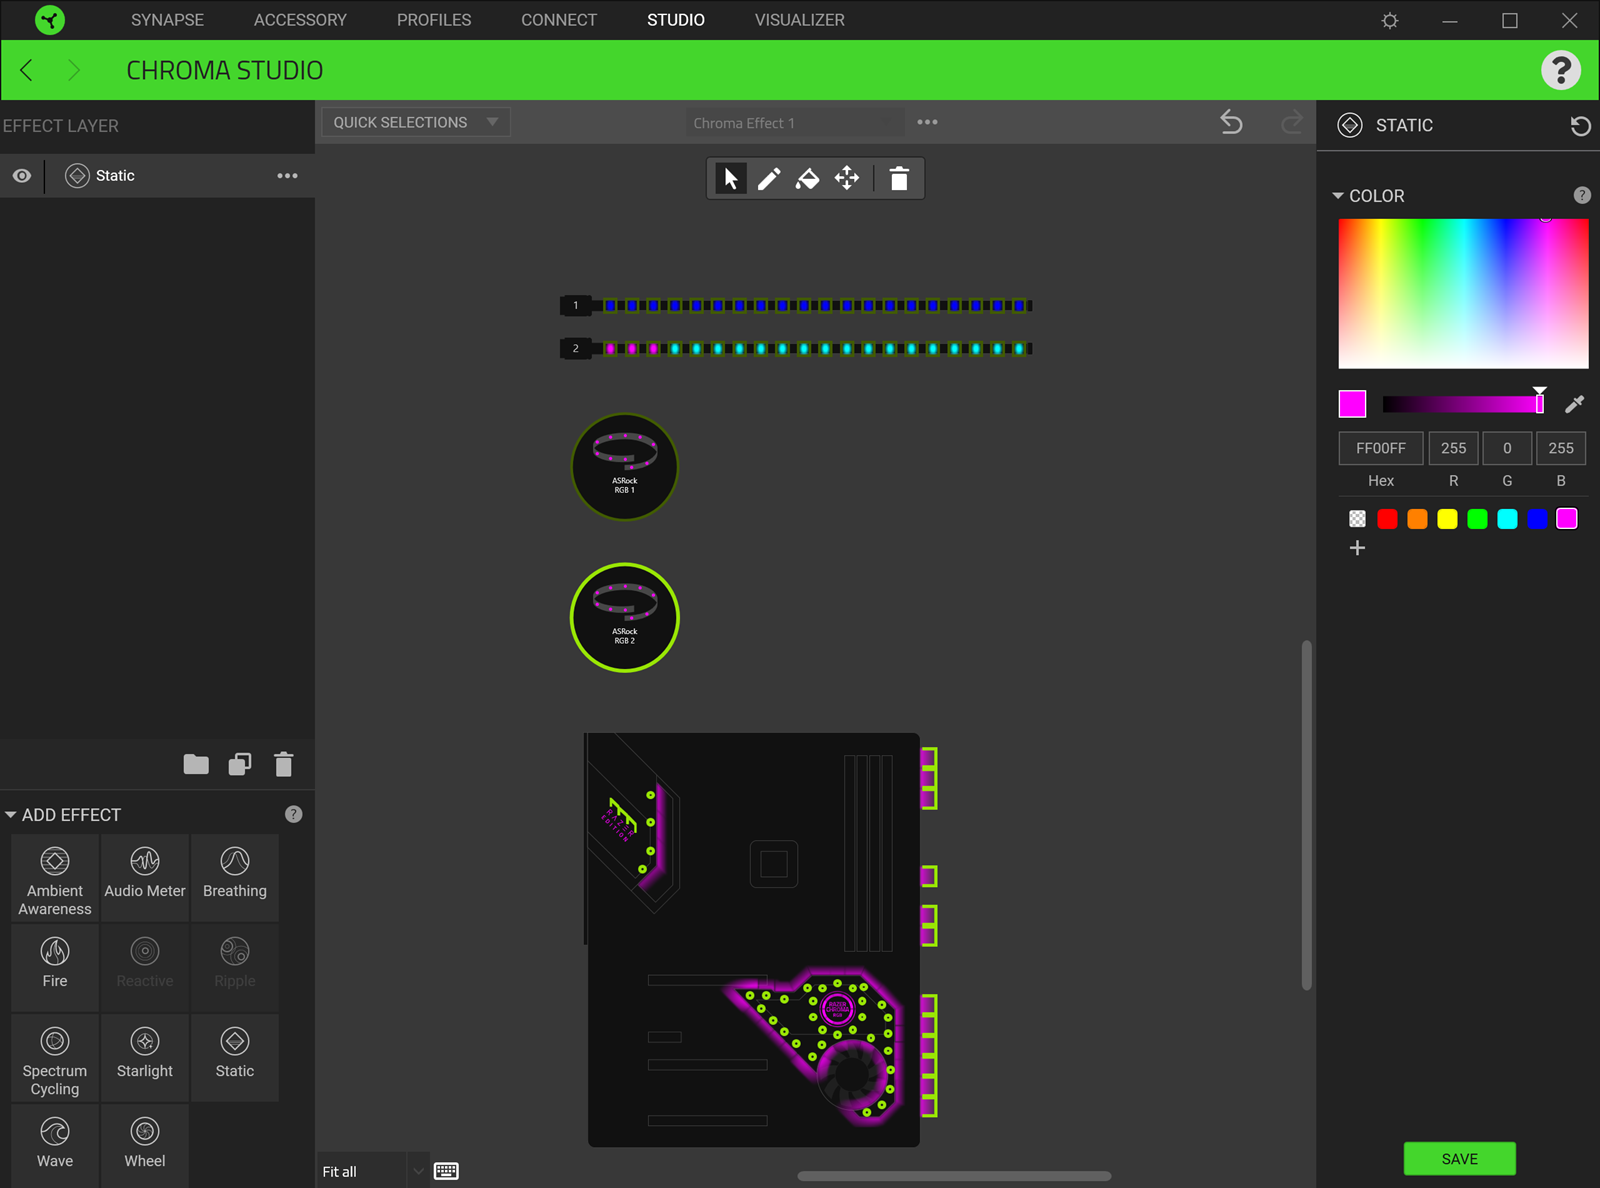Open settings gear
The width and height of the screenshot is (1600, 1188).
[x=1390, y=20]
